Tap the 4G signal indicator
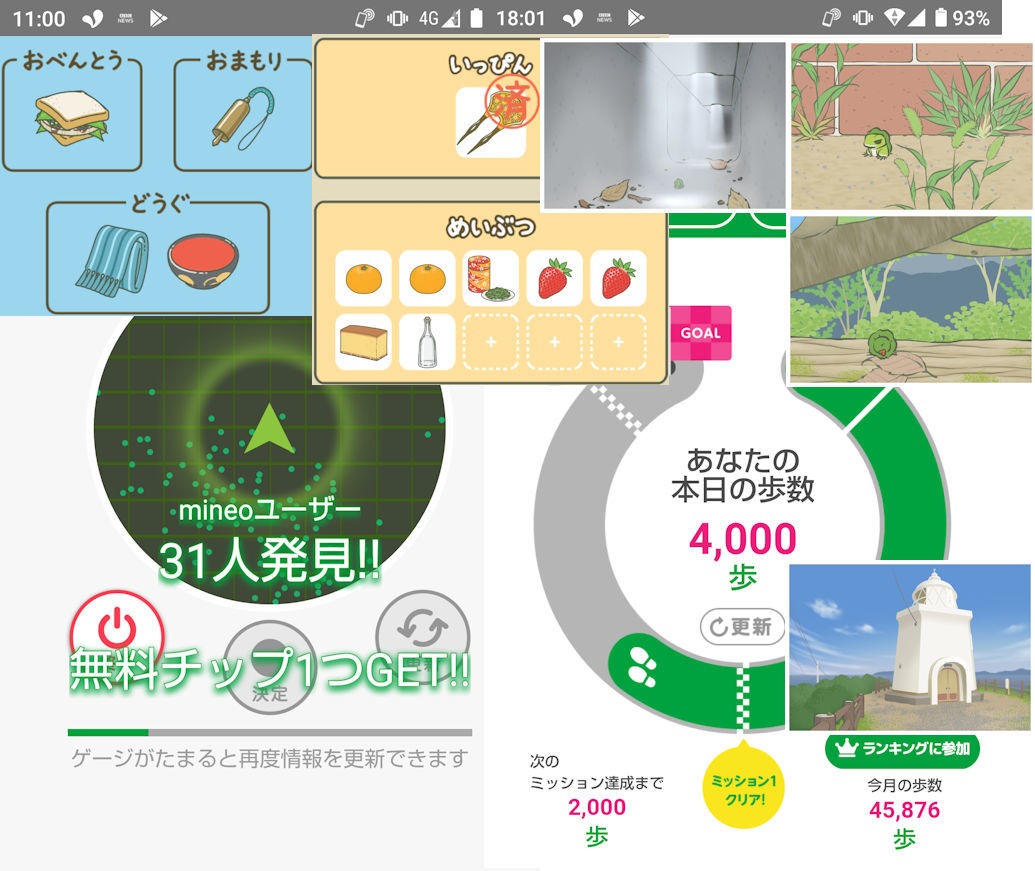Screen dimensions: 1035x871 [439, 18]
